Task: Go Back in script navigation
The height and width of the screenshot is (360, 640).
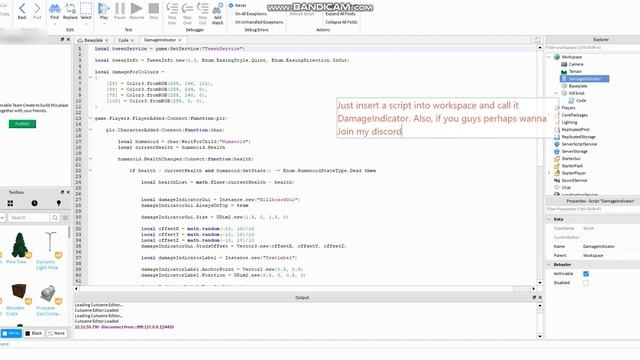Action: [22, 11]
